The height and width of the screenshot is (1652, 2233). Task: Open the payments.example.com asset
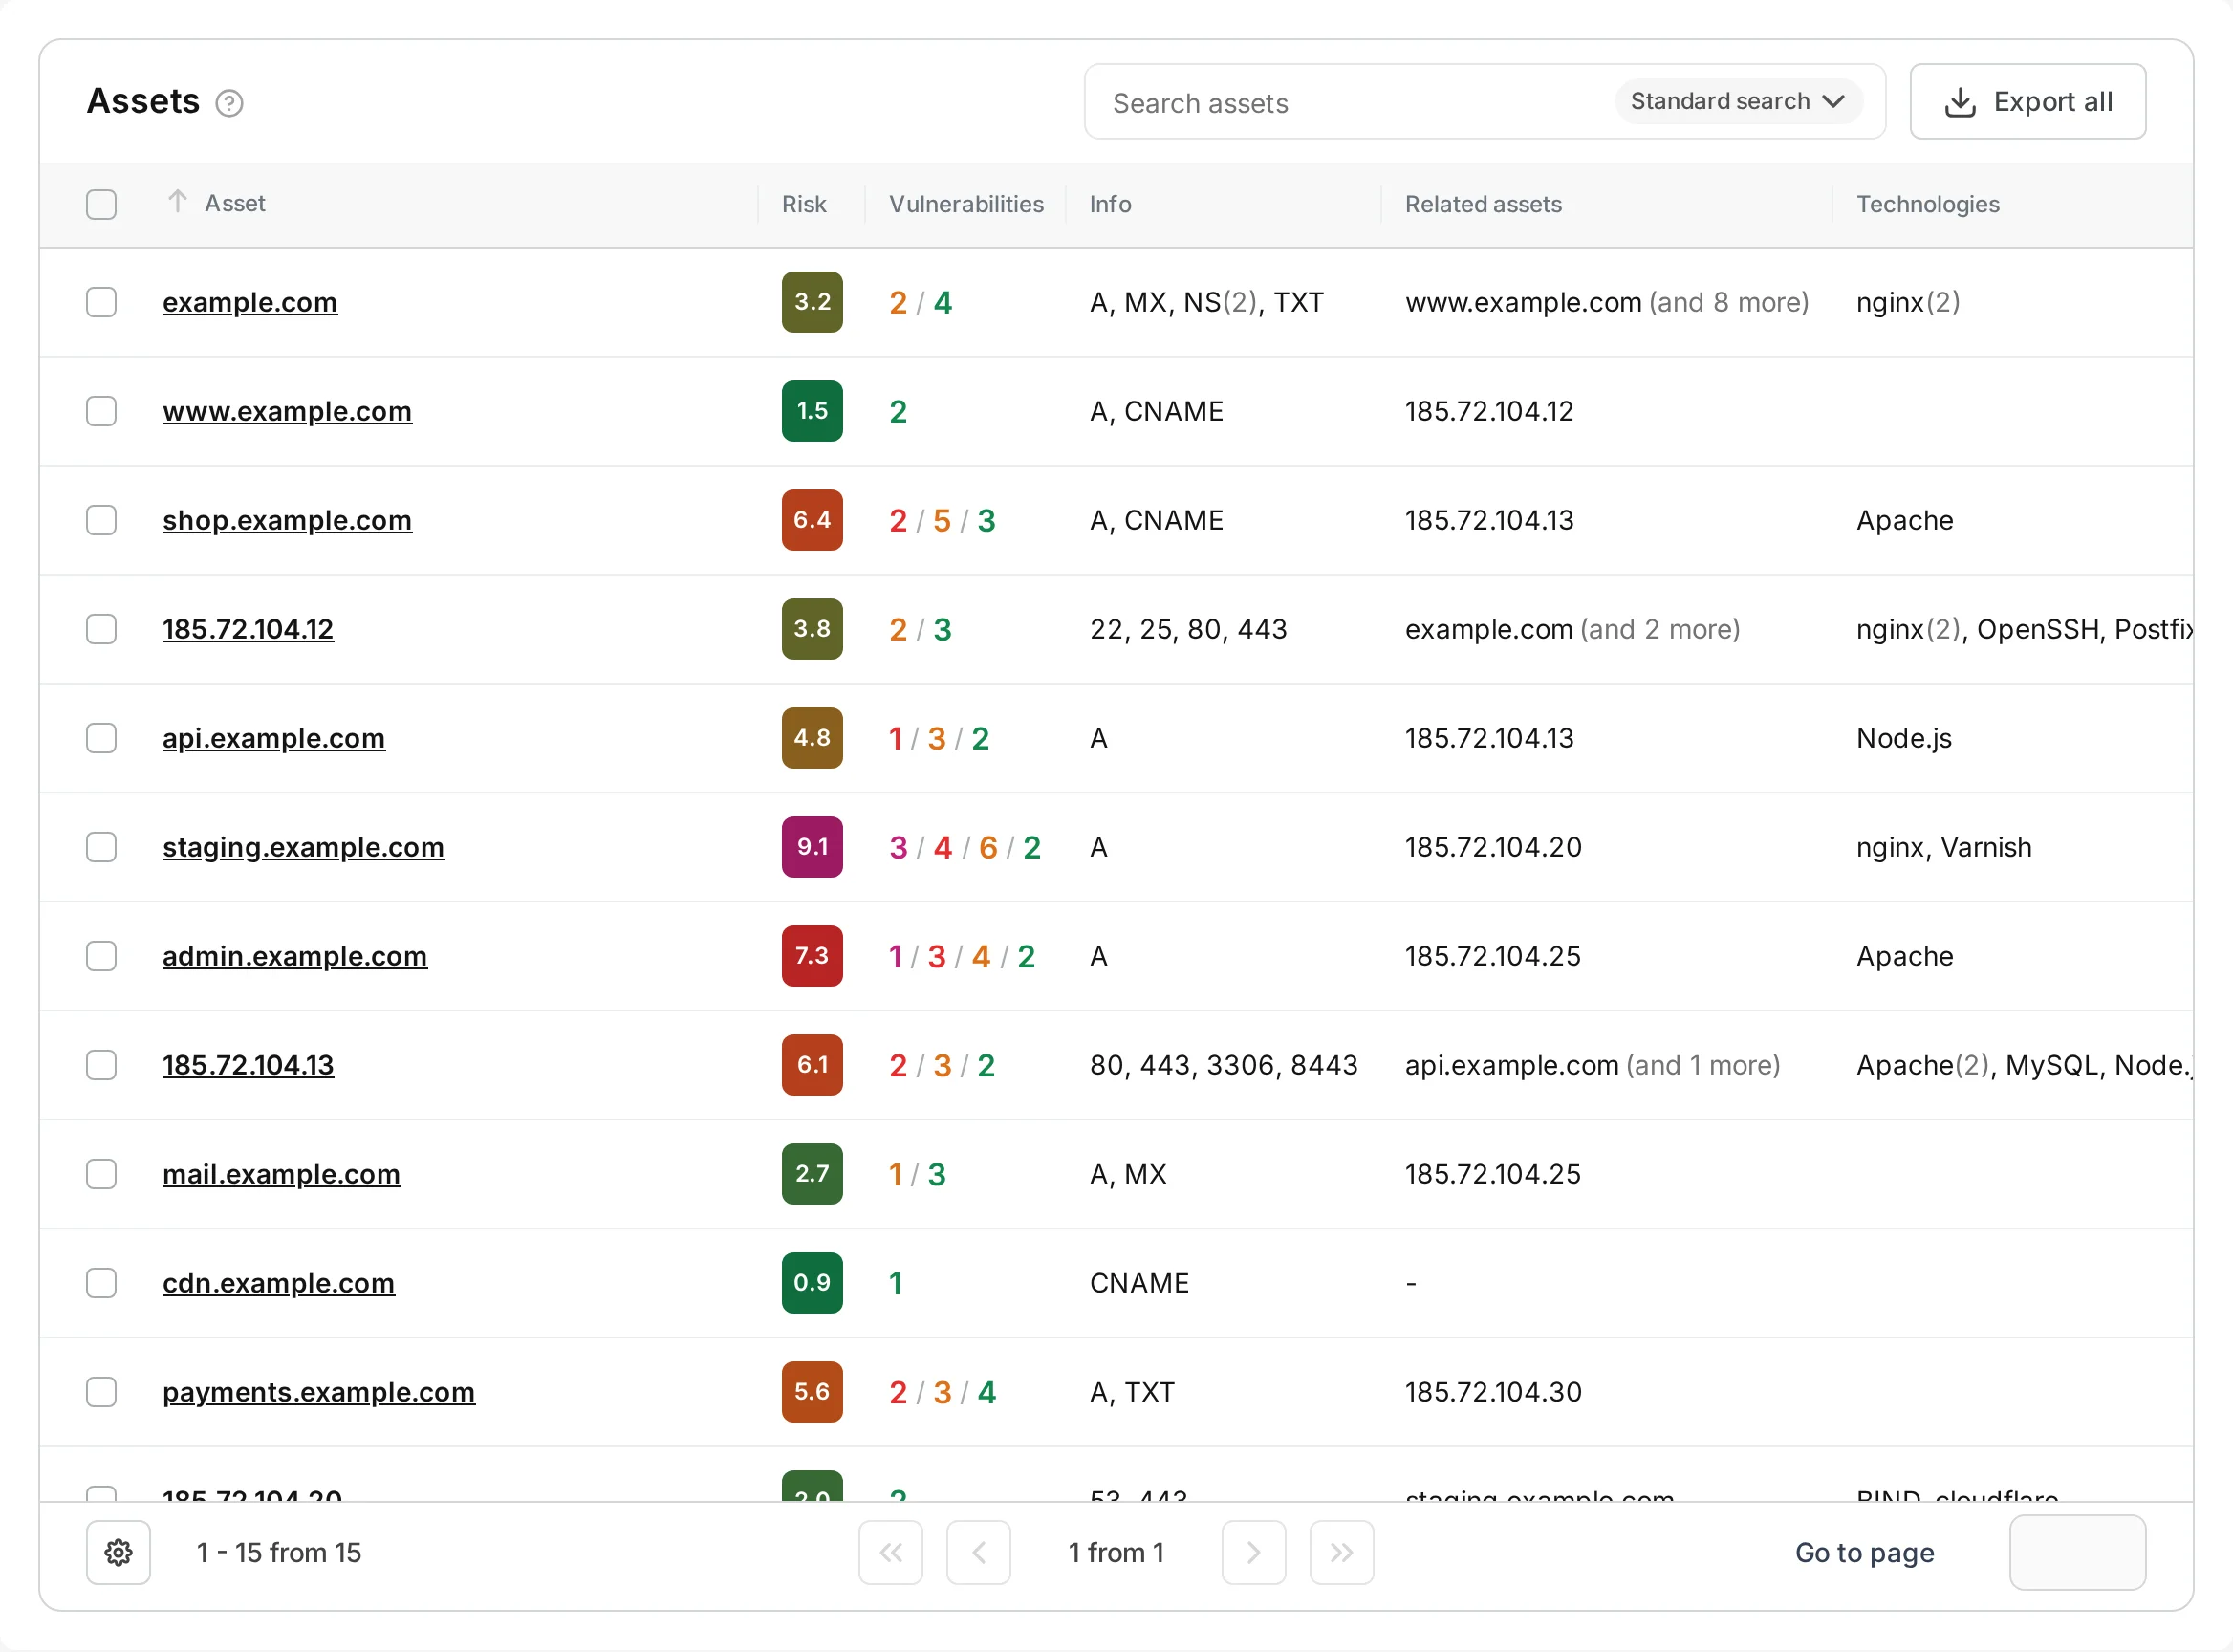click(x=319, y=1392)
